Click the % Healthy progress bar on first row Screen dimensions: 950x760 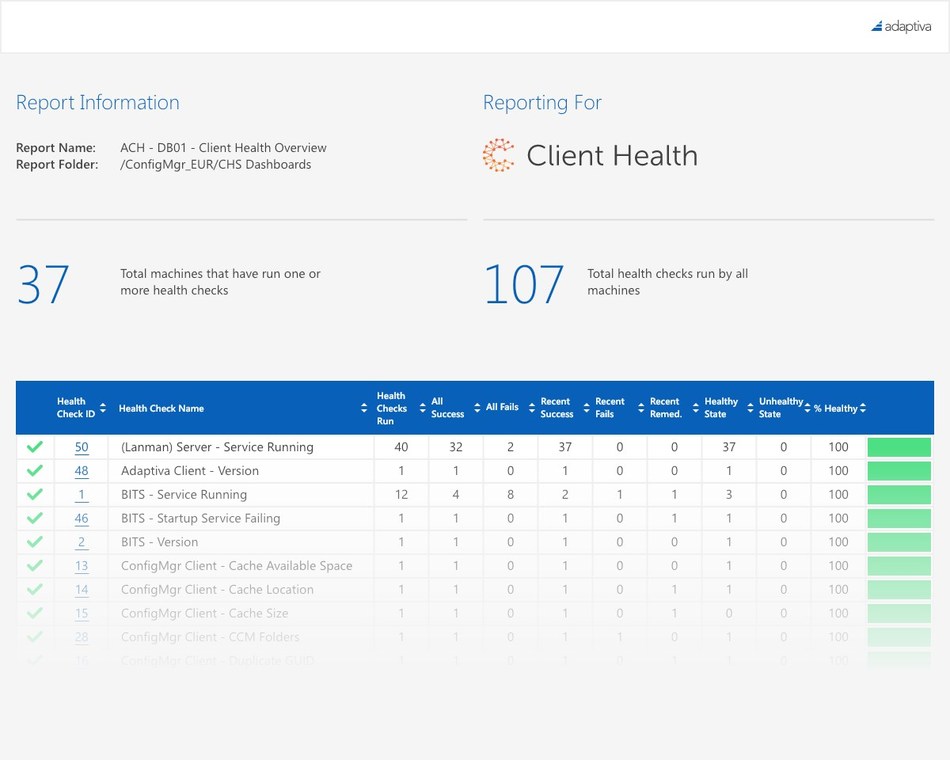898,447
